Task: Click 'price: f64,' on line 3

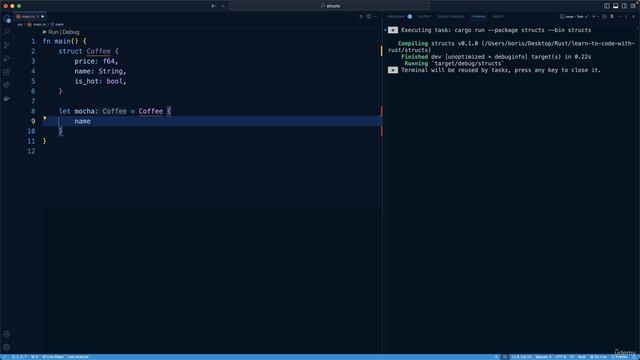Action: (x=96, y=61)
